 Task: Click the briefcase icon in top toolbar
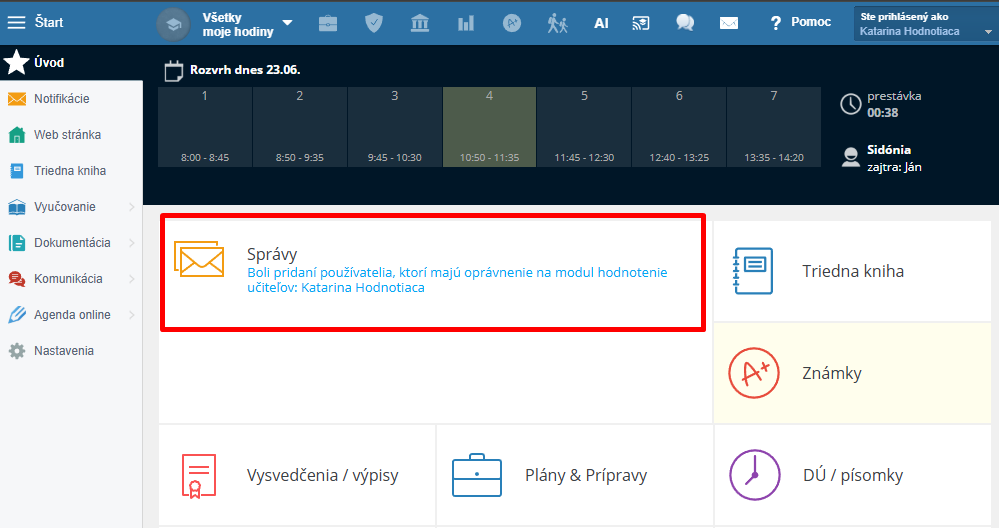328,24
